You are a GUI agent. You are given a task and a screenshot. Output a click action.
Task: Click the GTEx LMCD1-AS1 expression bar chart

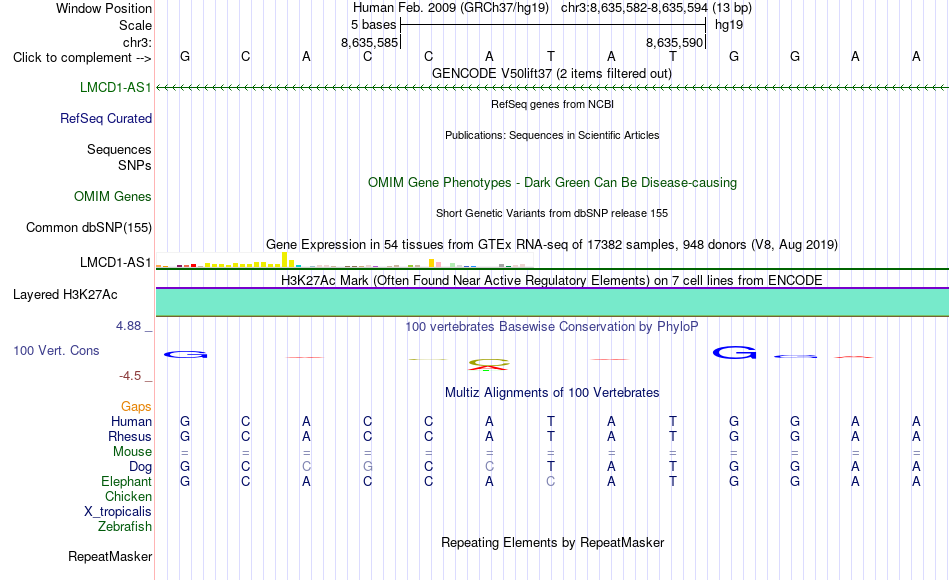[344, 261]
